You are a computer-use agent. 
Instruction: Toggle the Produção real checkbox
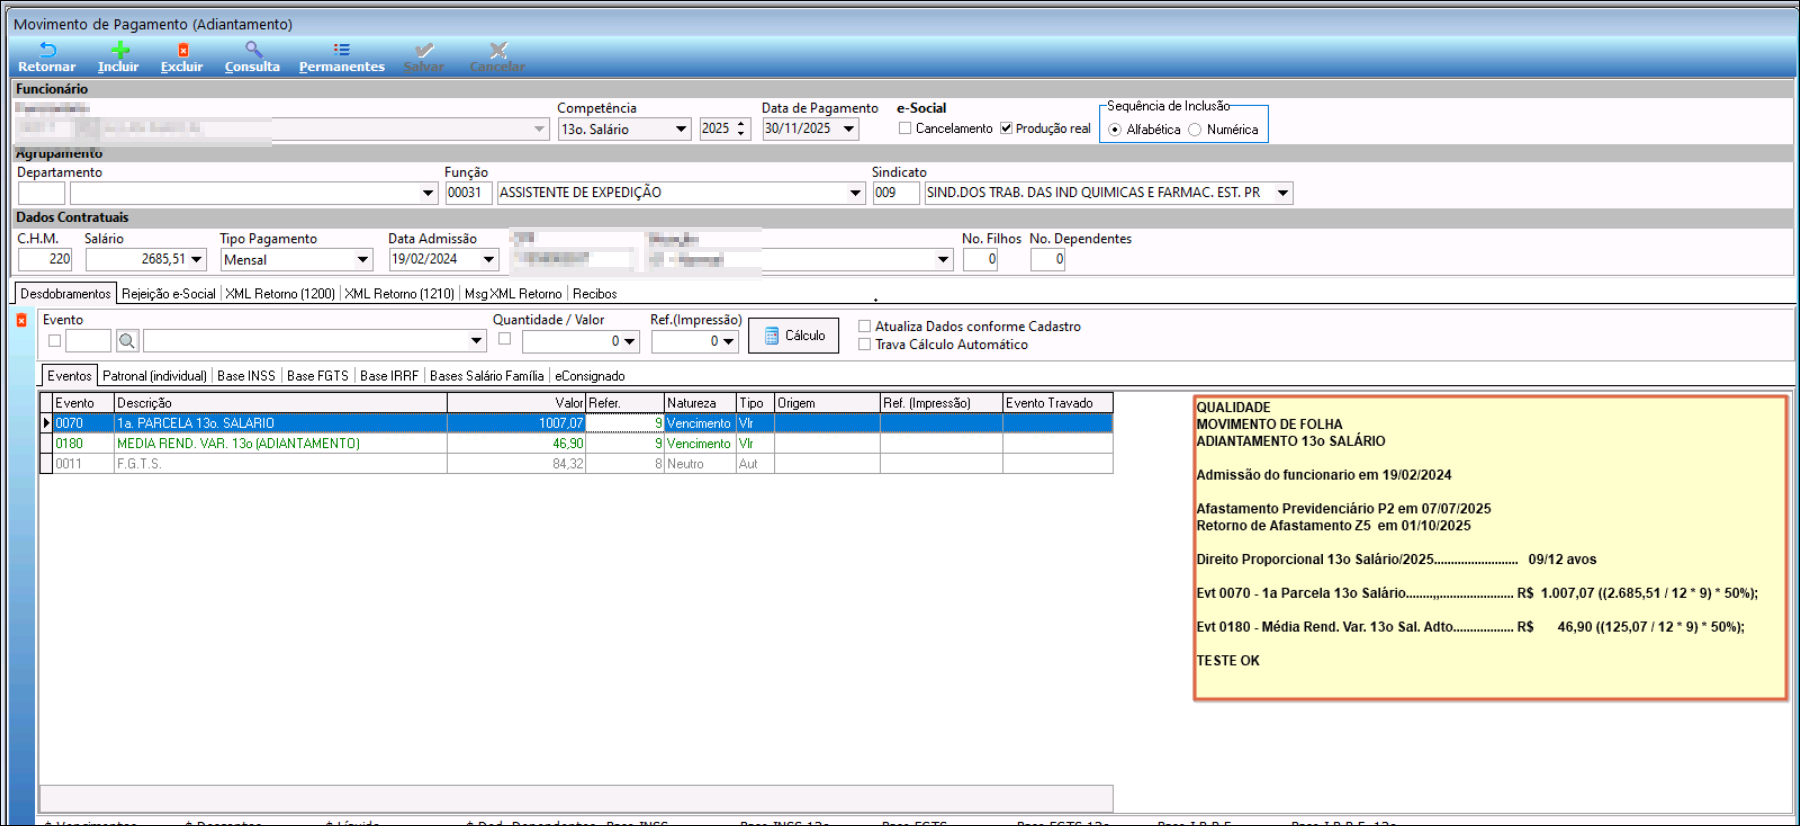pos(1006,128)
